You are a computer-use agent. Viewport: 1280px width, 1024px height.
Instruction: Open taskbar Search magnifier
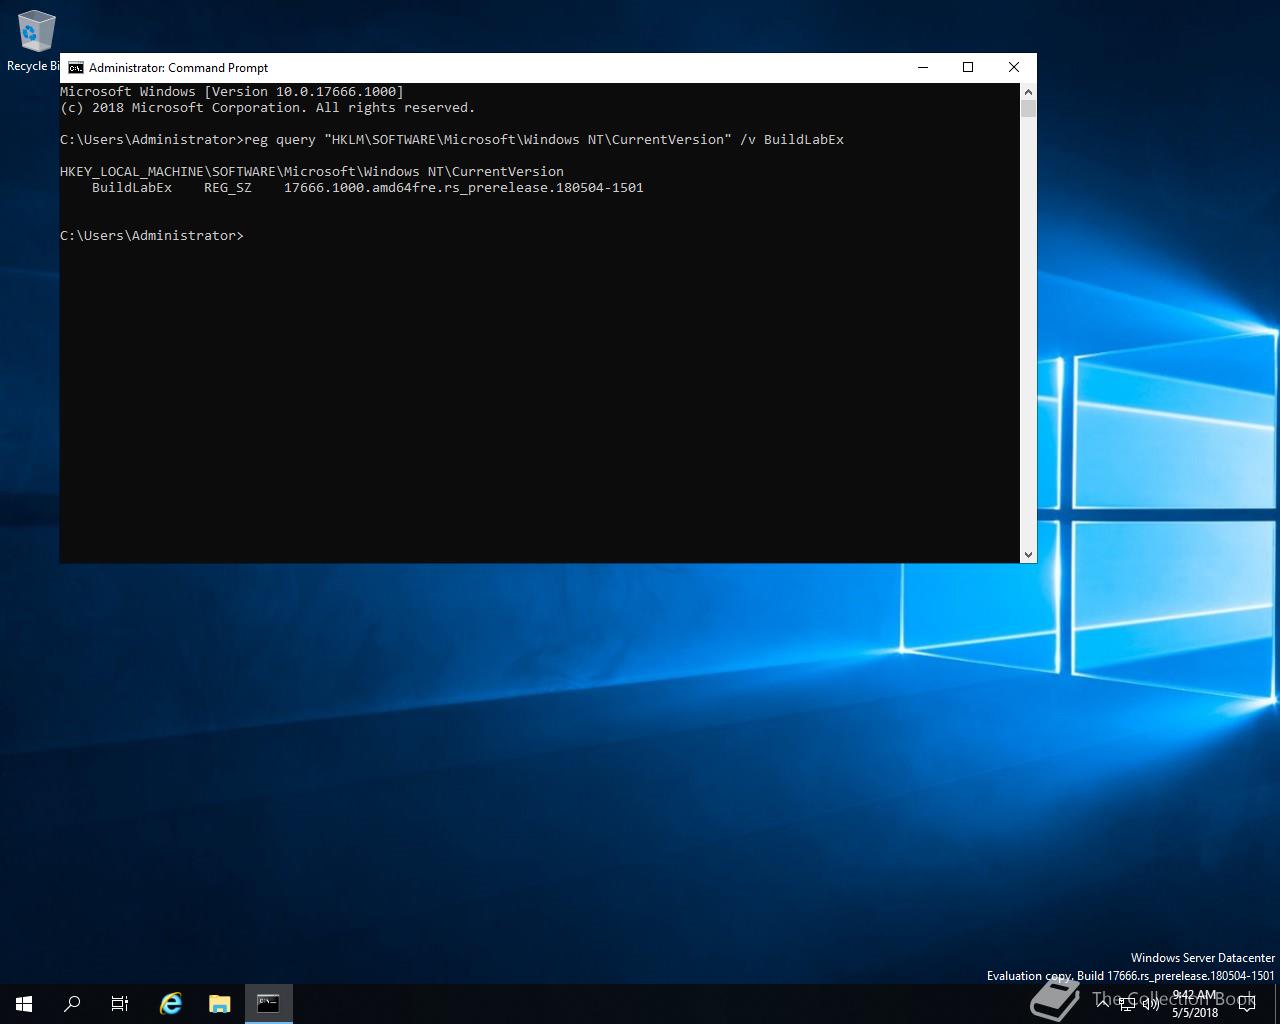(x=72, y=1004)
